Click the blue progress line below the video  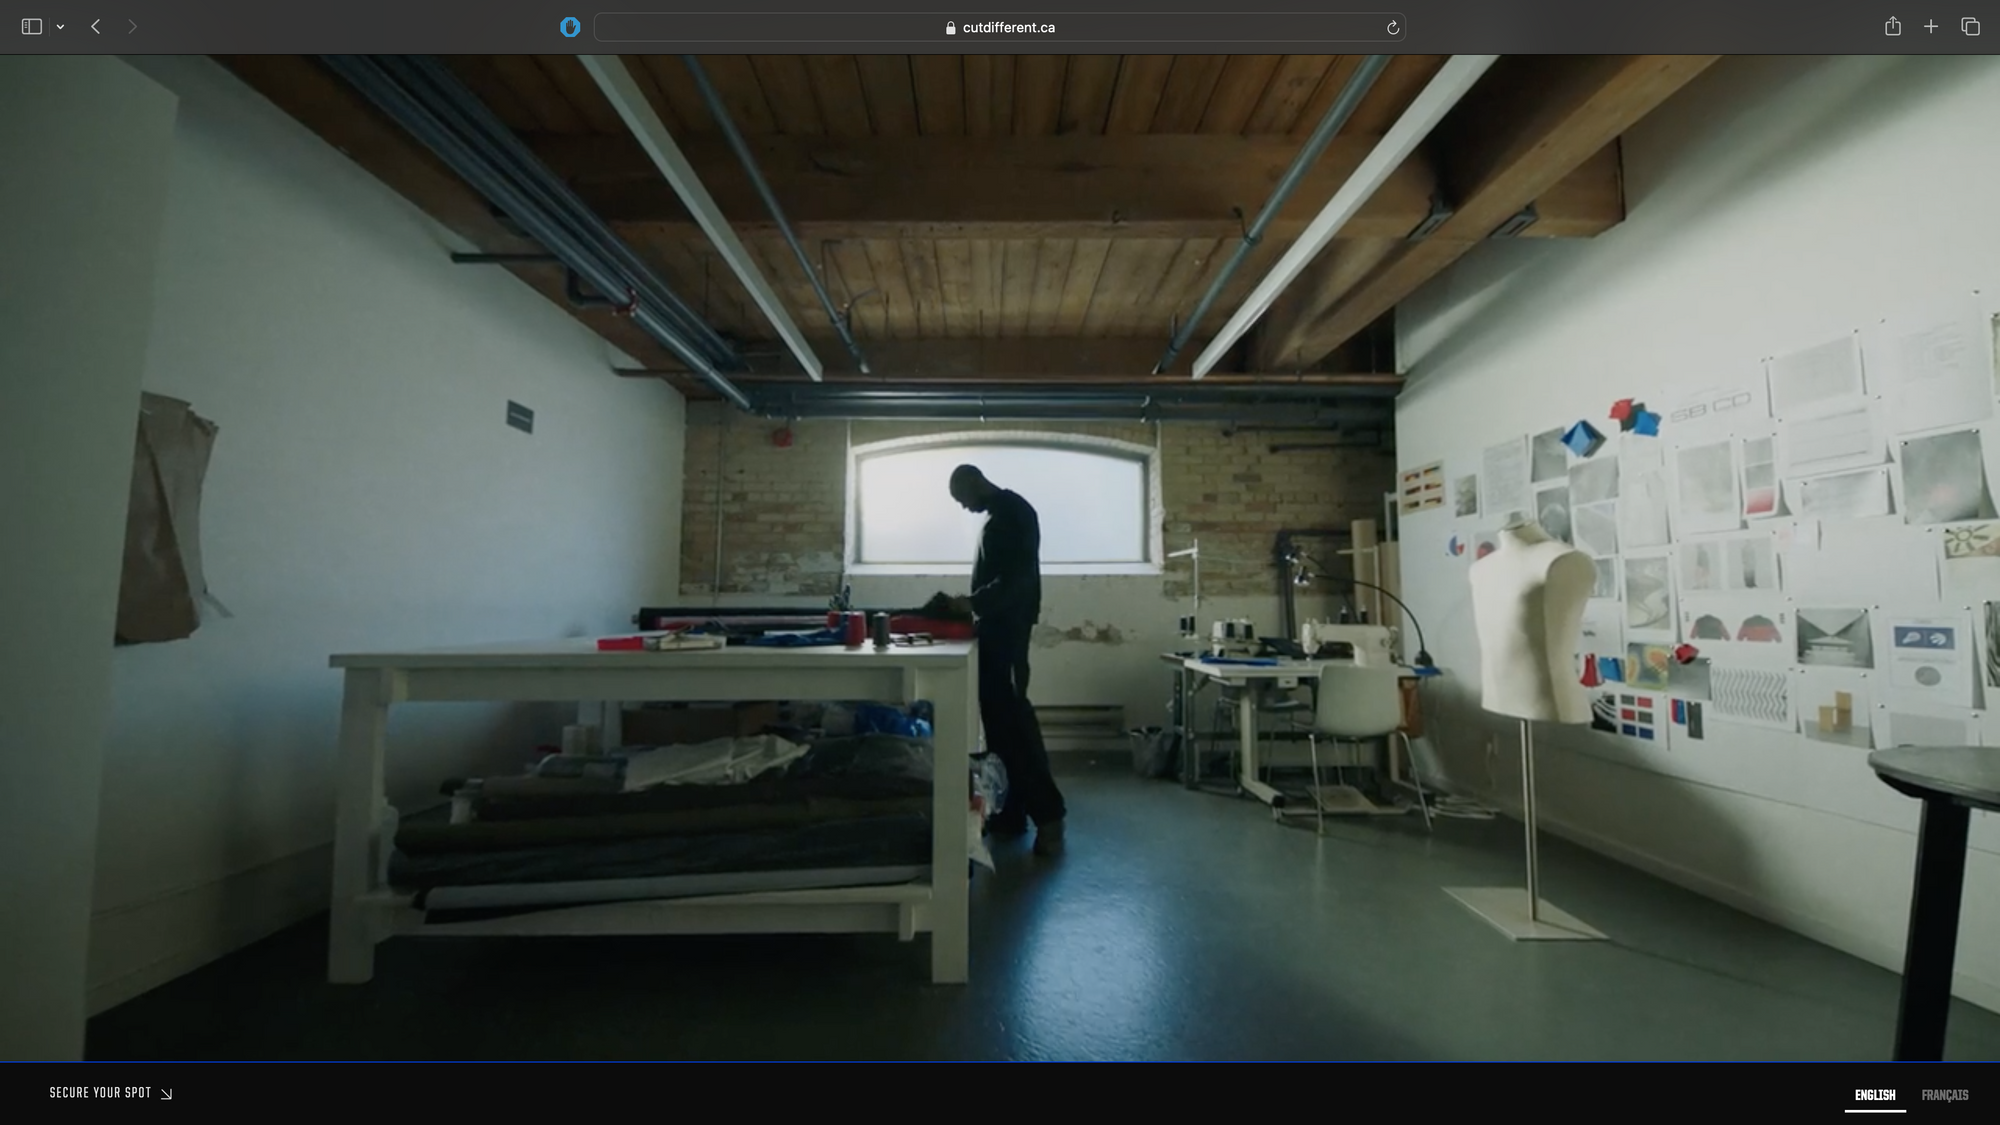pos(1000,1061)
